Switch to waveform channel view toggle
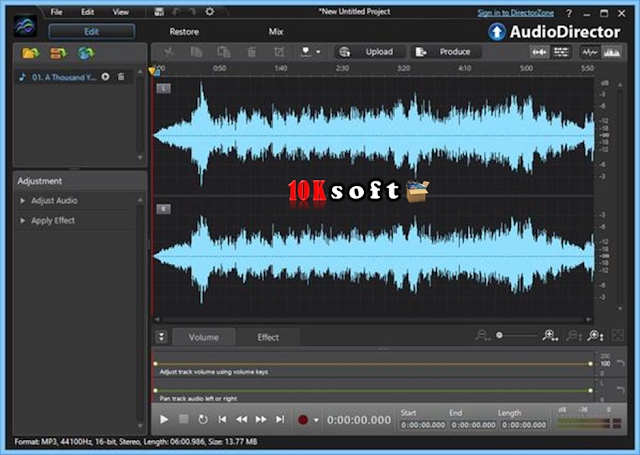 coord(540,52)
